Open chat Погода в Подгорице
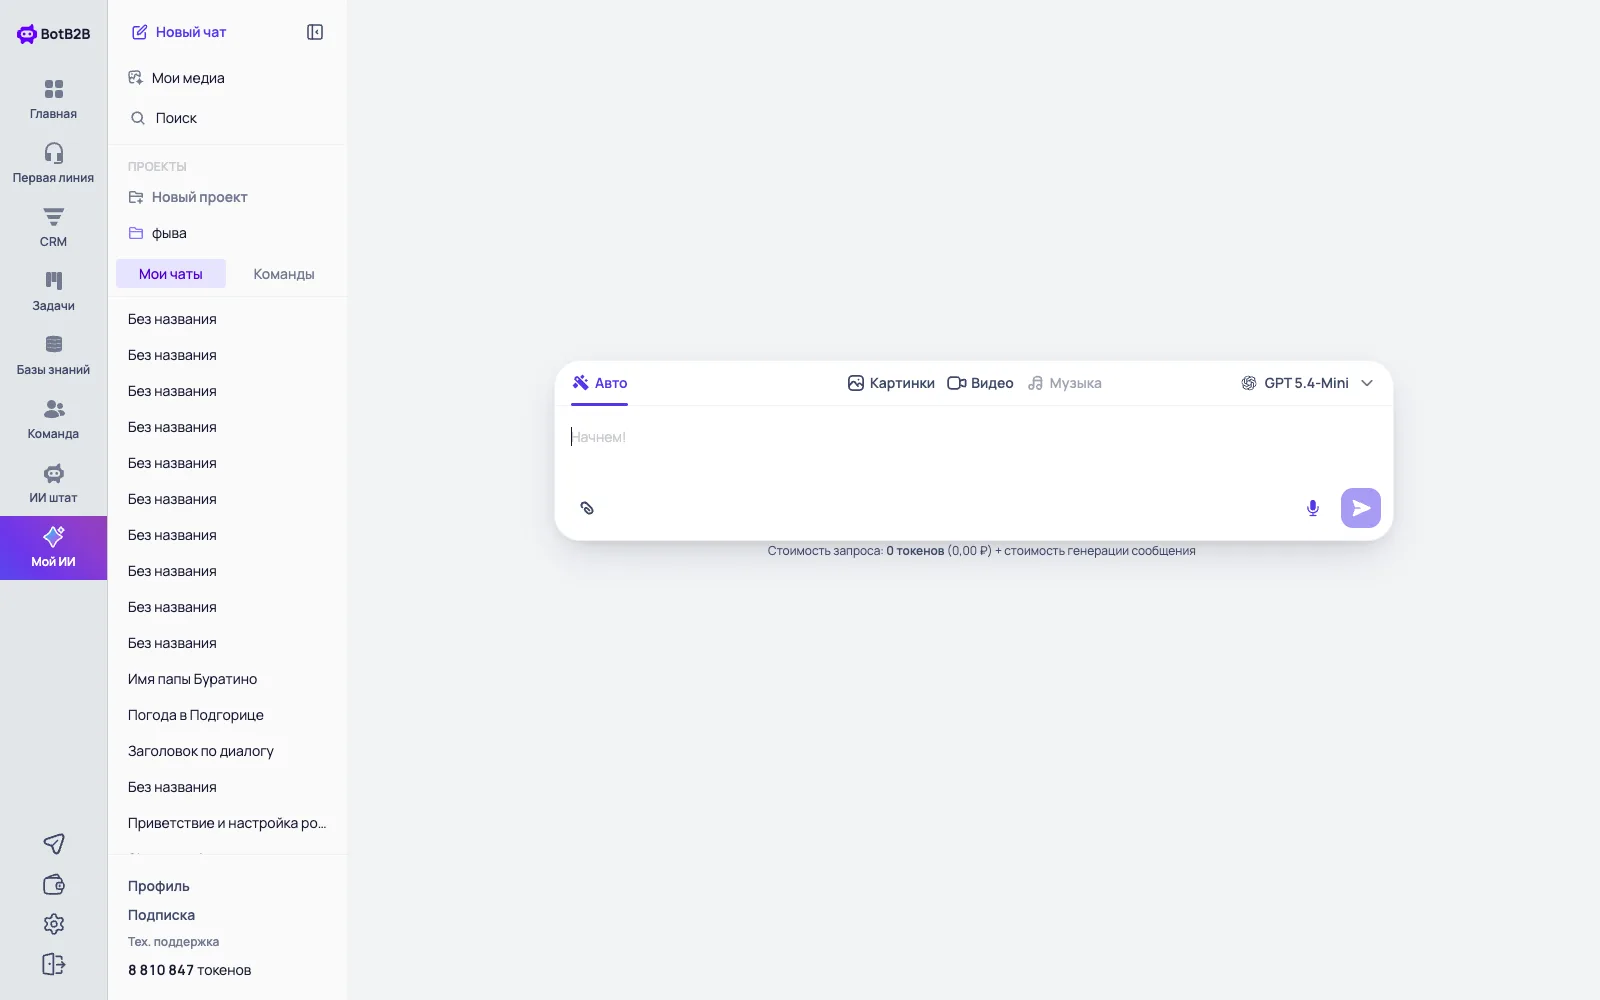Viewport: 1600px width, 1000px height. click(227, 715)
